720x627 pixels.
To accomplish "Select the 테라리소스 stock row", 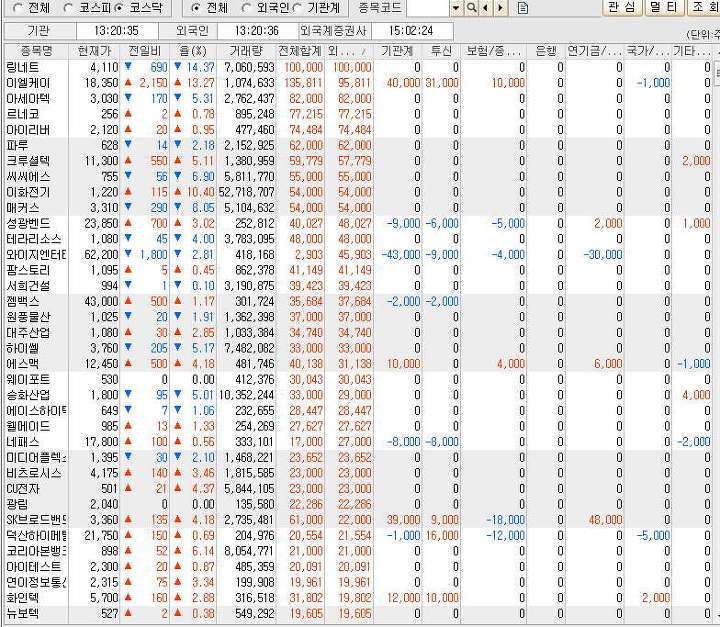I will (x=360, y=239).
